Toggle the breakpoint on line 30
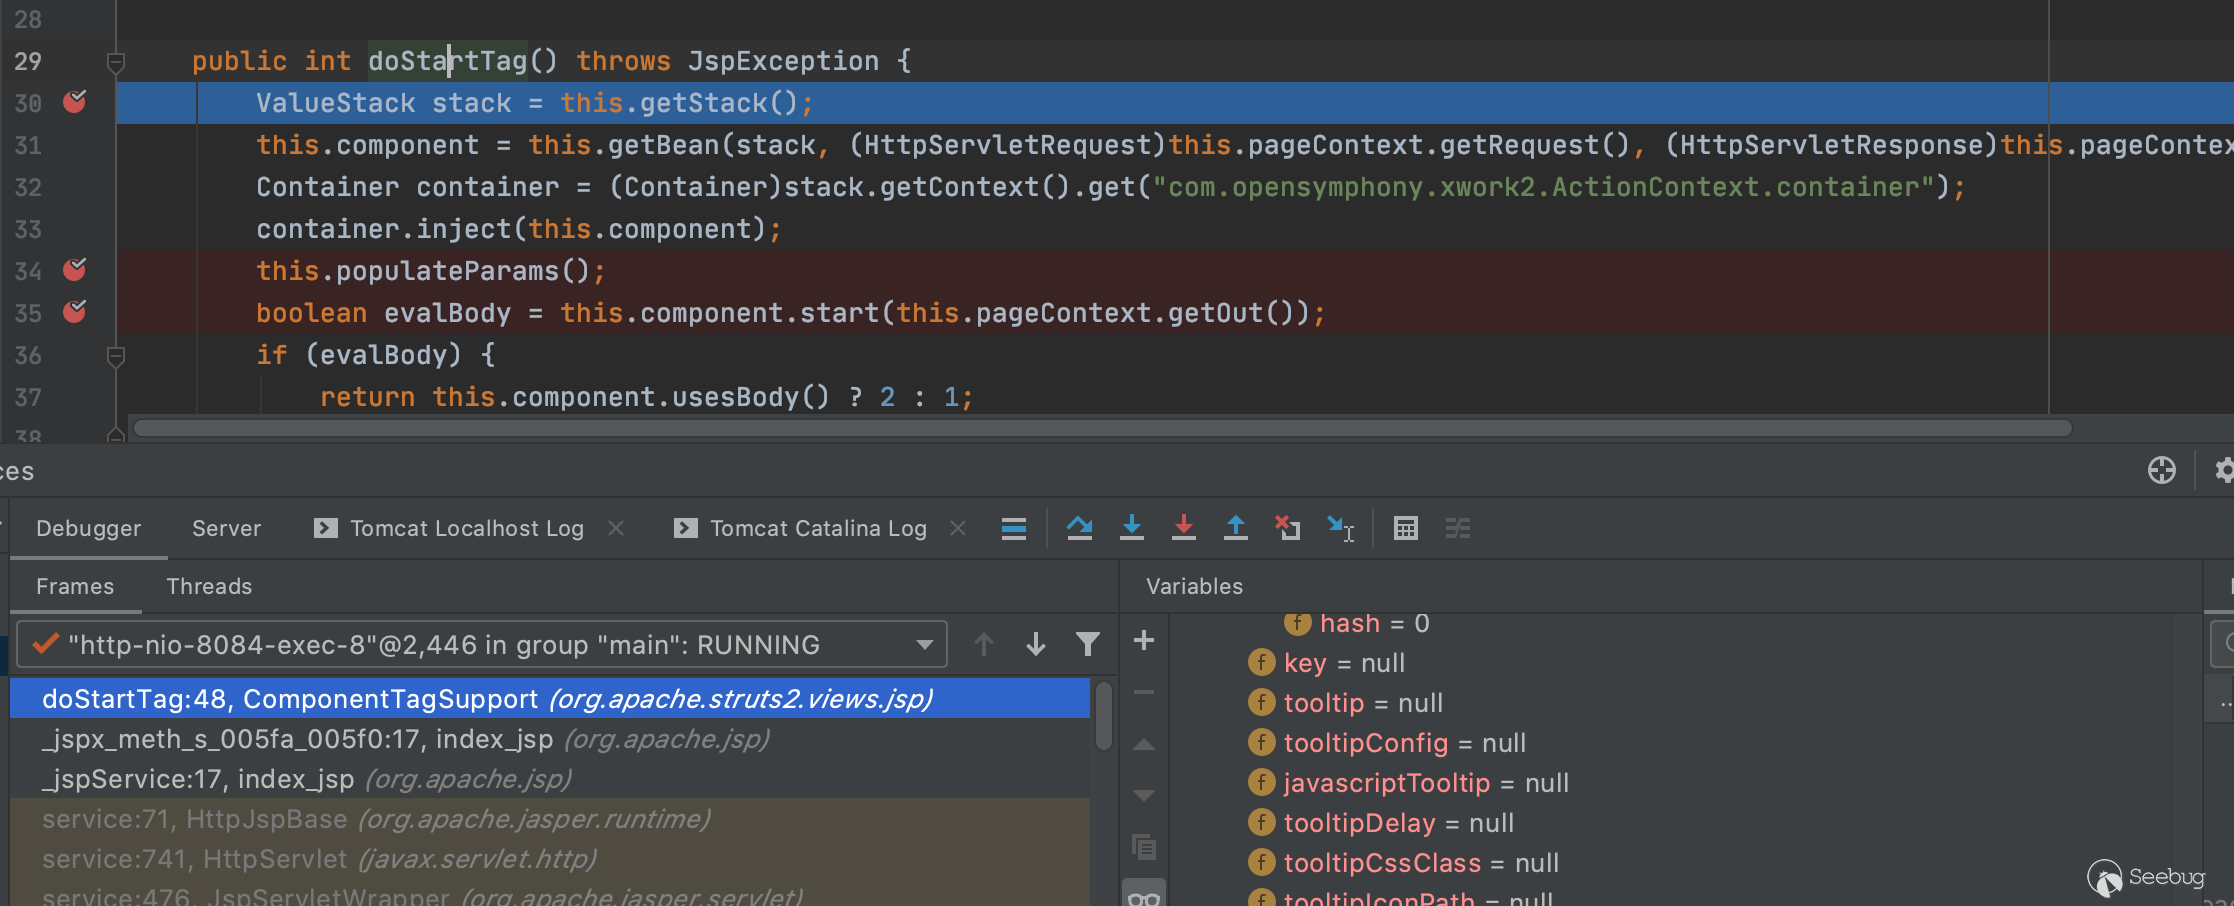 (x=75, y=102)
